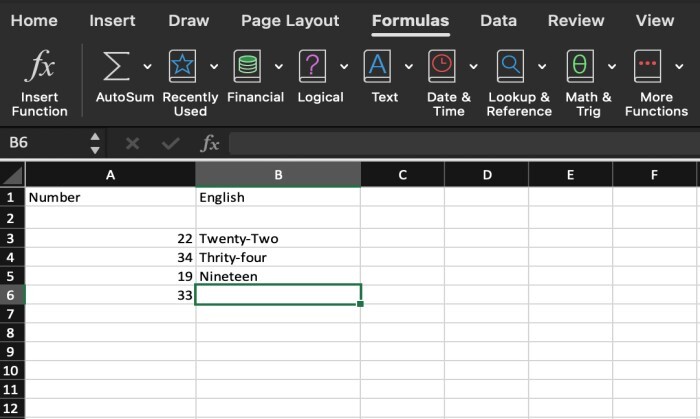Open Math & Trig functions icon
This screenshot has width=700, height=419.
pyautogui.click(x=580, y=67)
